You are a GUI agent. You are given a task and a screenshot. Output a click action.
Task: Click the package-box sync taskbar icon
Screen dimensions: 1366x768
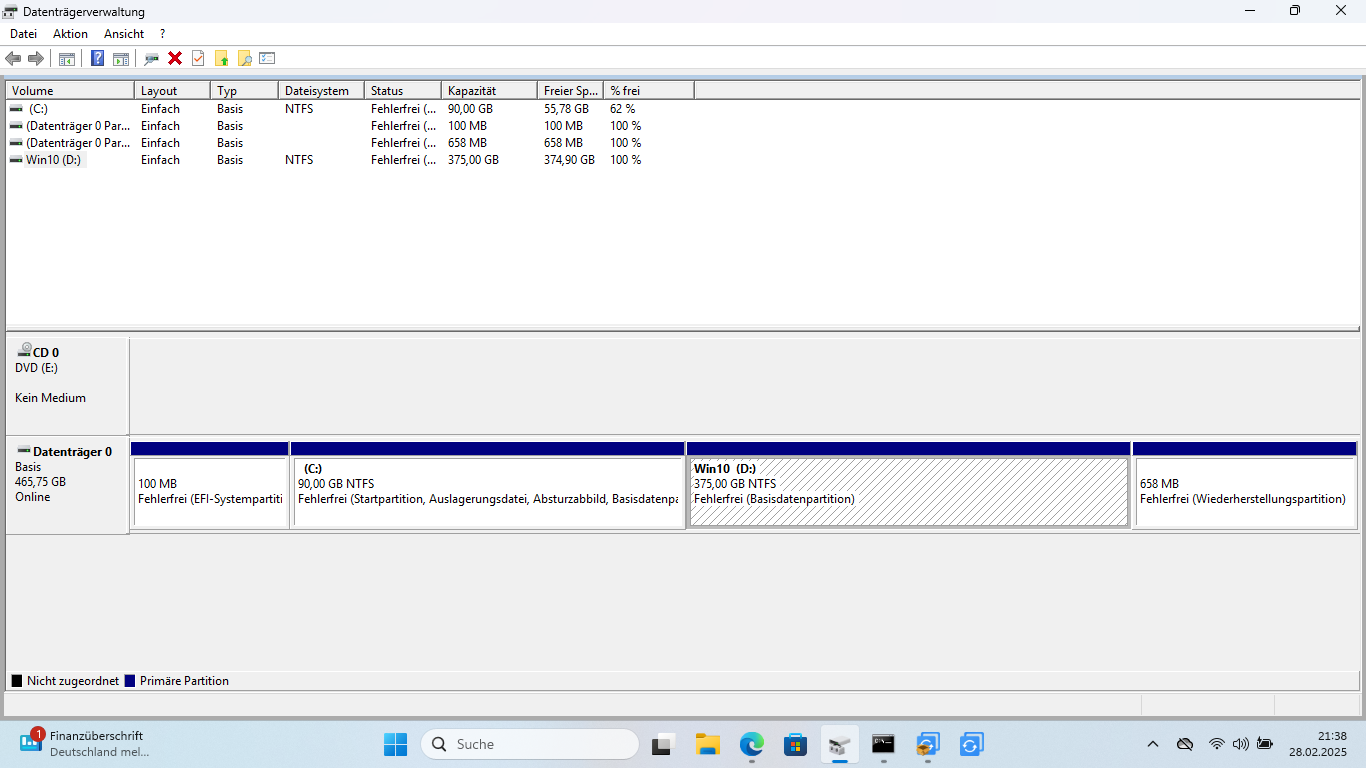927,744
